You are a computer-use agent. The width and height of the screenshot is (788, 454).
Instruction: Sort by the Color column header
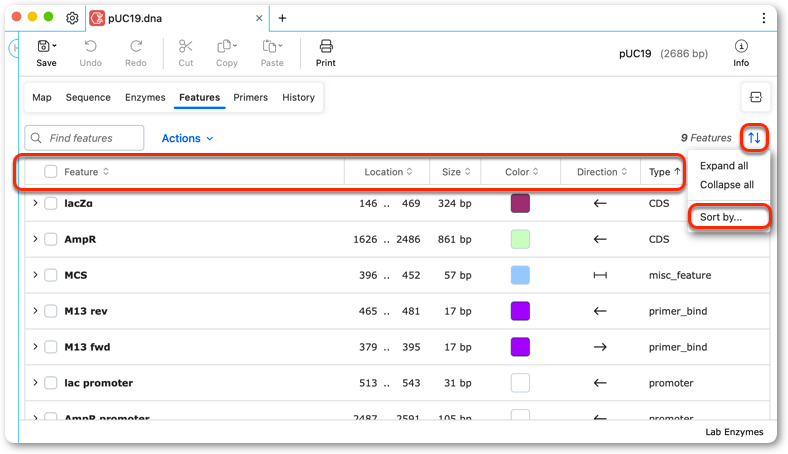pos(521,172)
